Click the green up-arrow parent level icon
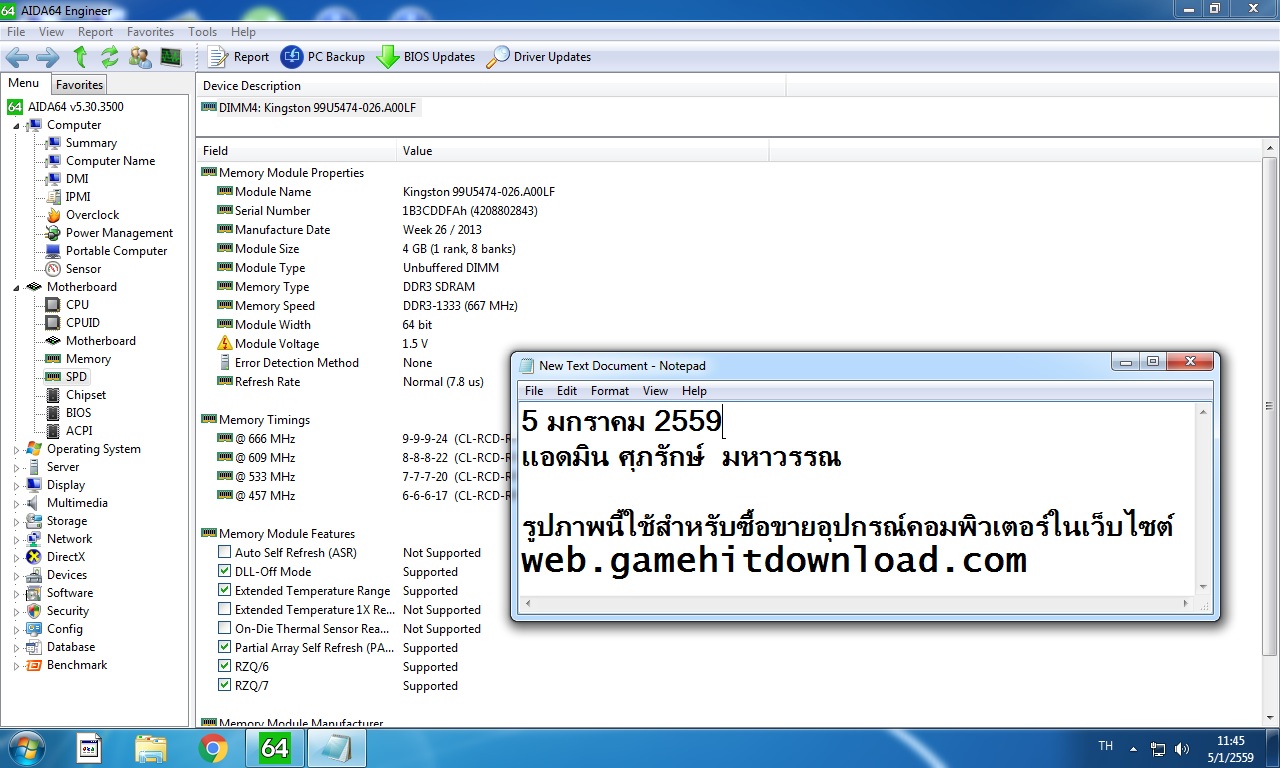 coord(80,57)
